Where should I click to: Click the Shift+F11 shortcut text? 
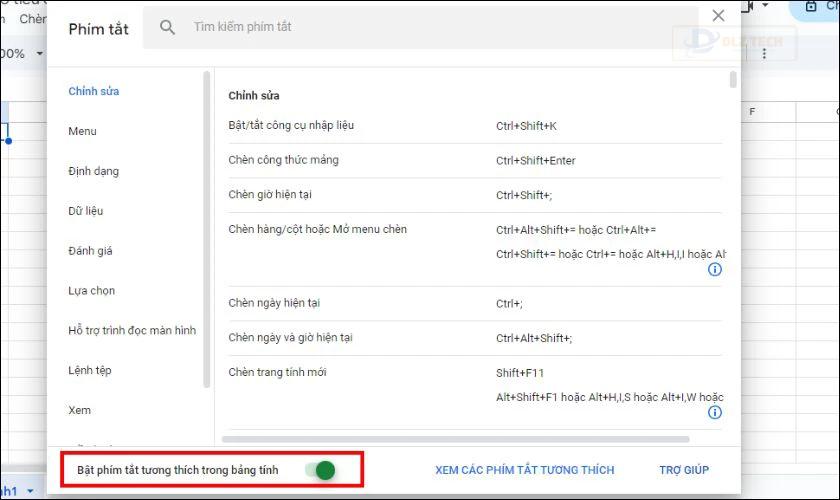(x=520, y=373)
